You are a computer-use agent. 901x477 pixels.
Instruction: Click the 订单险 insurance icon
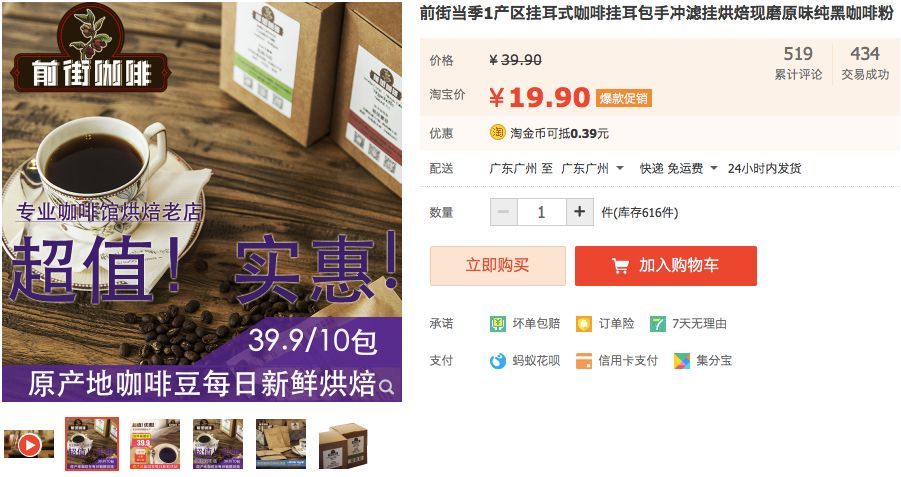coord(583,324)
